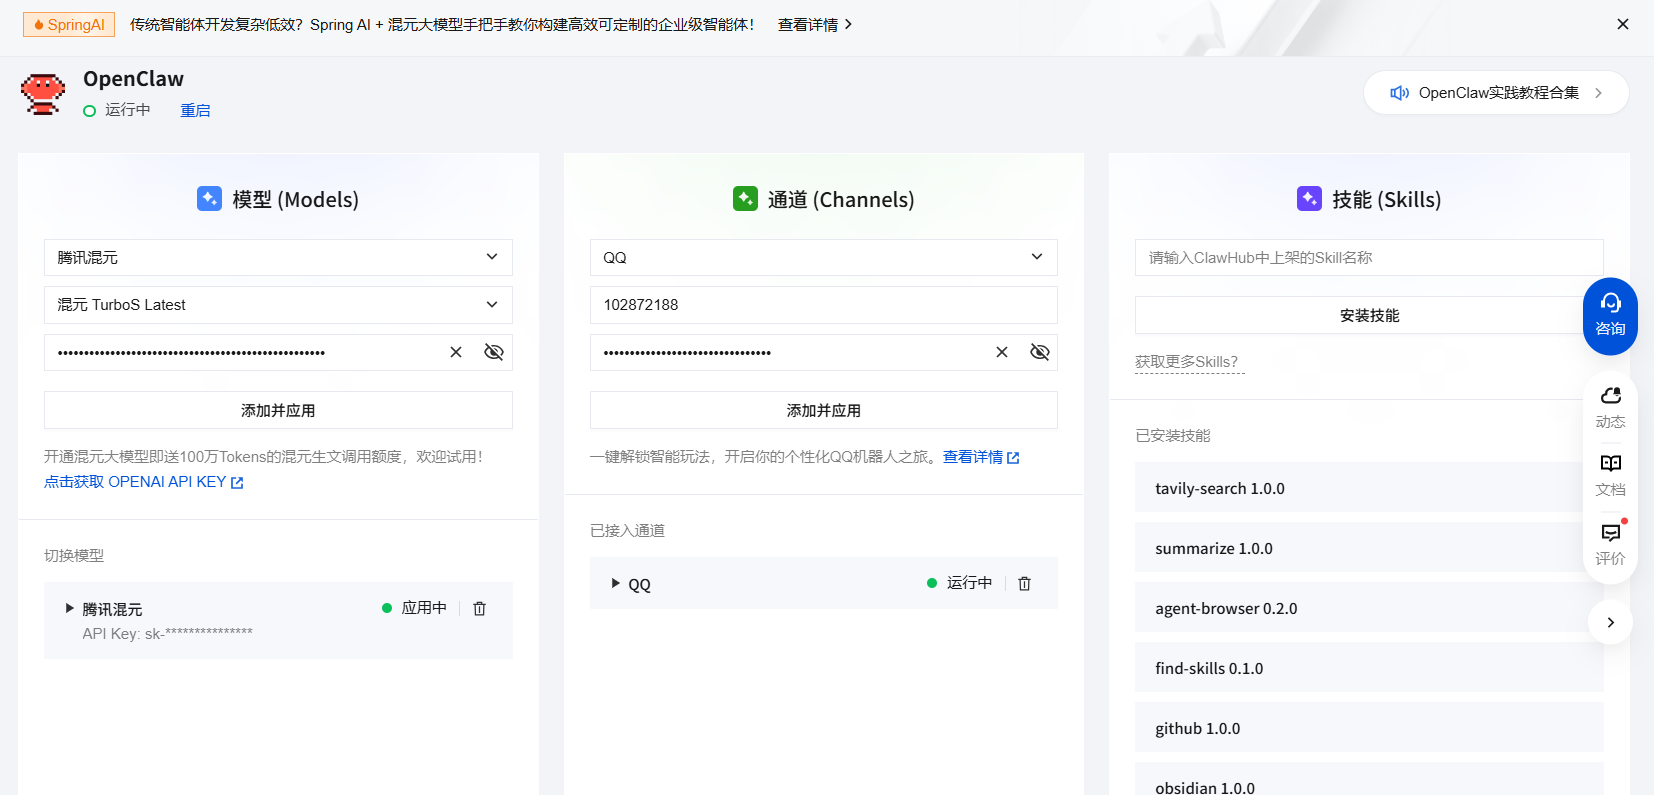Open the 评价 feedback sidebar icon

pyautogui.click(x=1610, y=544)
